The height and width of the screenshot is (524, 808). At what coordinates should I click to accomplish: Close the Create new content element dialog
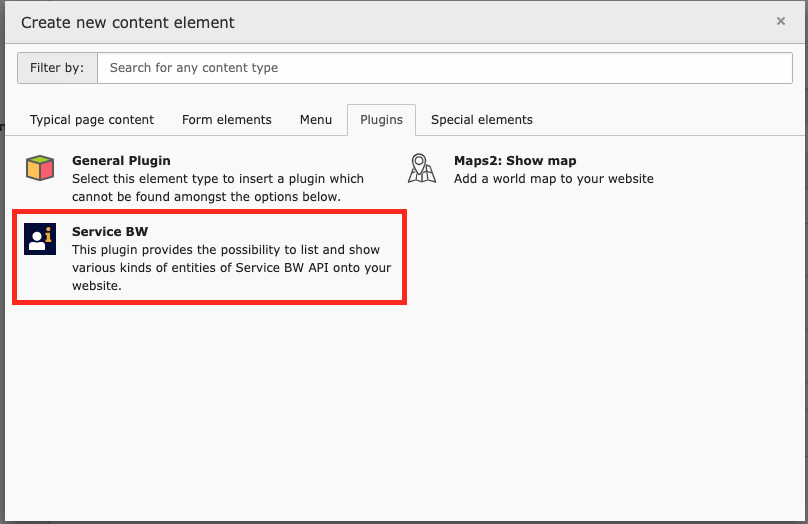[781, 21]
